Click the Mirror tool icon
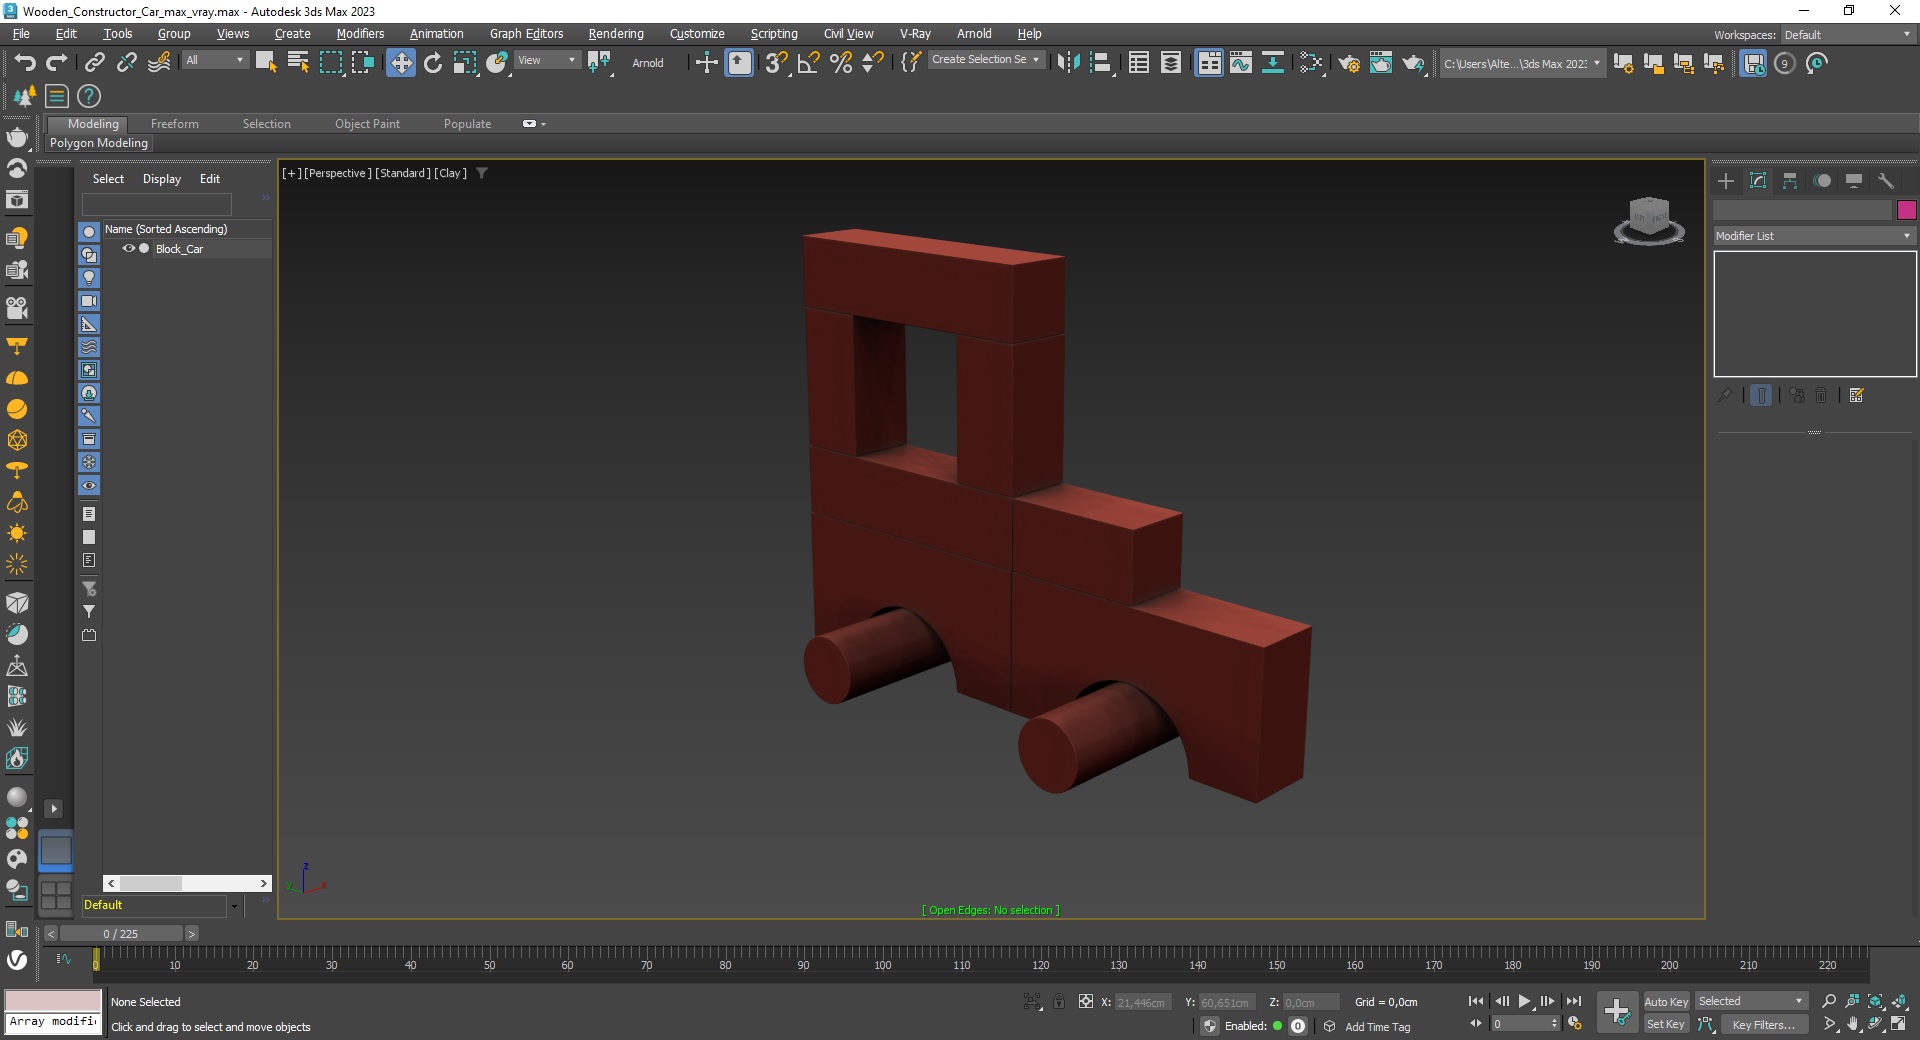This screenshot has height=1040, width=1920. [x=1068, y=63]
